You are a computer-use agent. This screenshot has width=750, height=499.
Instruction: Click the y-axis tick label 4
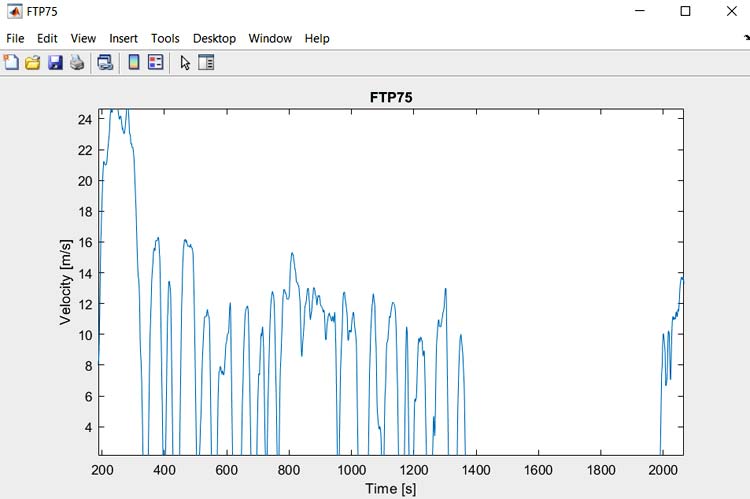coord(88,427)
